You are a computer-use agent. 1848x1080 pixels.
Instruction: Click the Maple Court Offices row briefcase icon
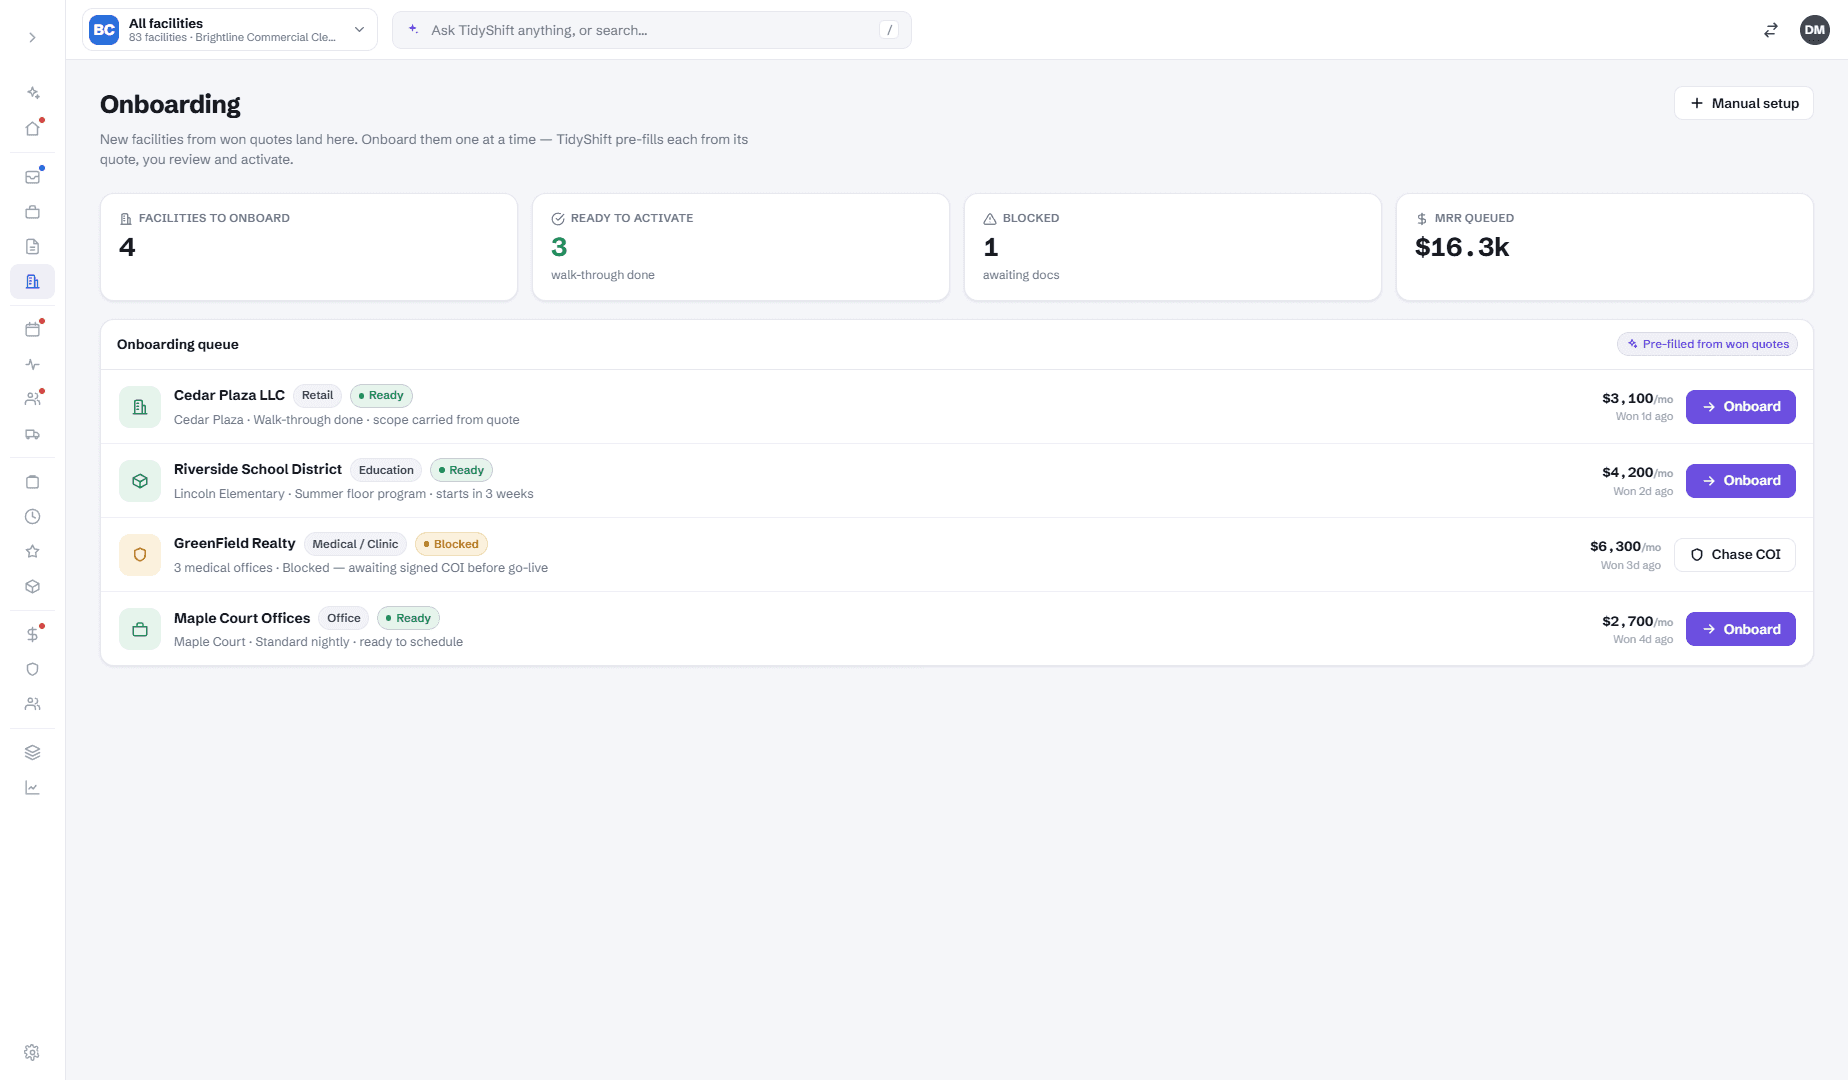140,630
